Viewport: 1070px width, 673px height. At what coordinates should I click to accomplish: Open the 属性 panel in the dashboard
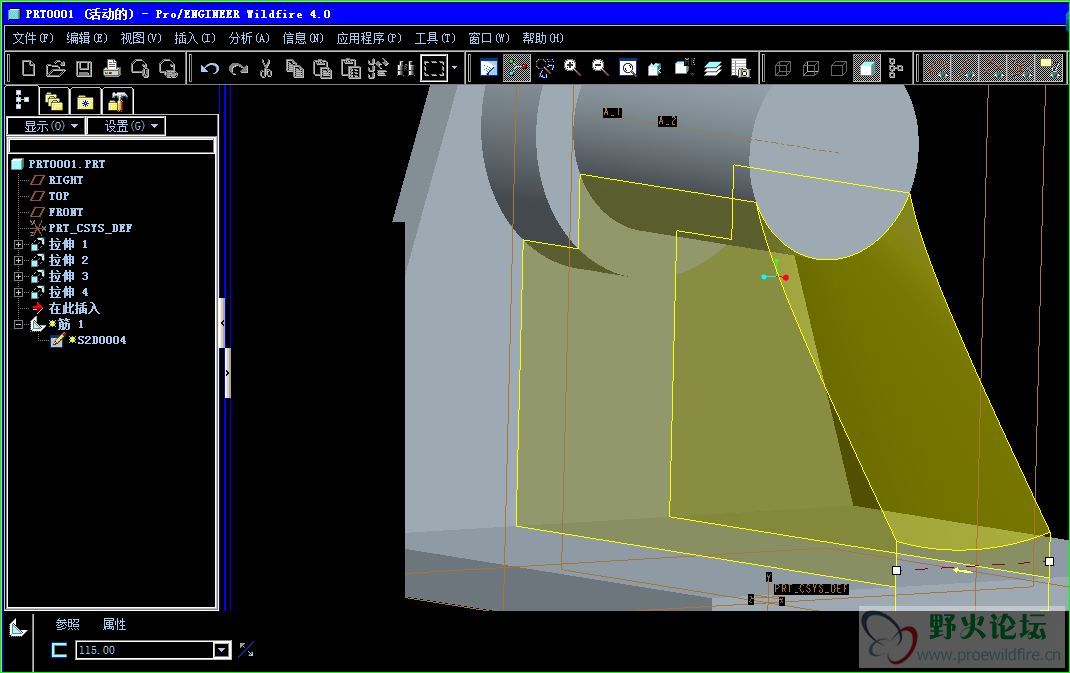(x=114, y=624)
